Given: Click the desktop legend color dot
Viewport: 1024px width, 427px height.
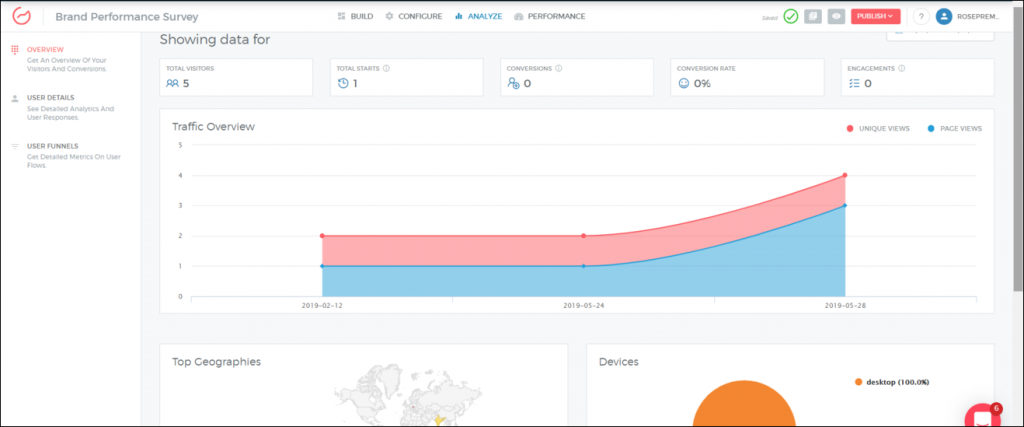Looking at the screenshot, I should pos(858,382).
